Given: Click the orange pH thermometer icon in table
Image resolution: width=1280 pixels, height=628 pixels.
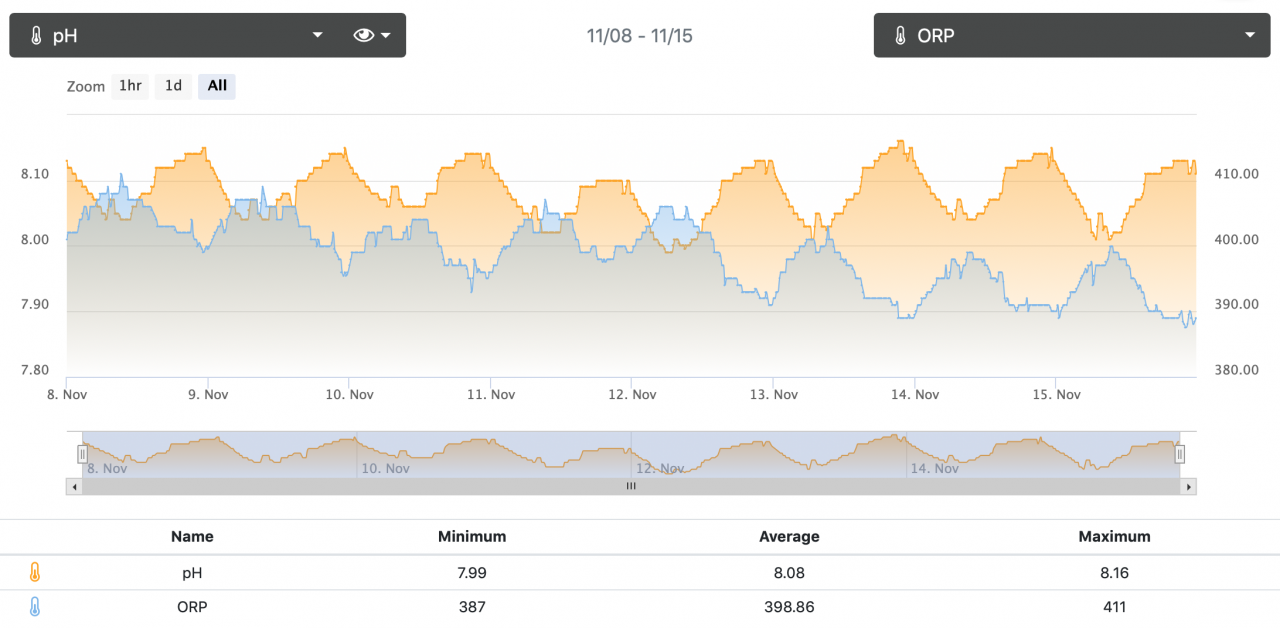Looking at the screenshot, I should 35,573.
